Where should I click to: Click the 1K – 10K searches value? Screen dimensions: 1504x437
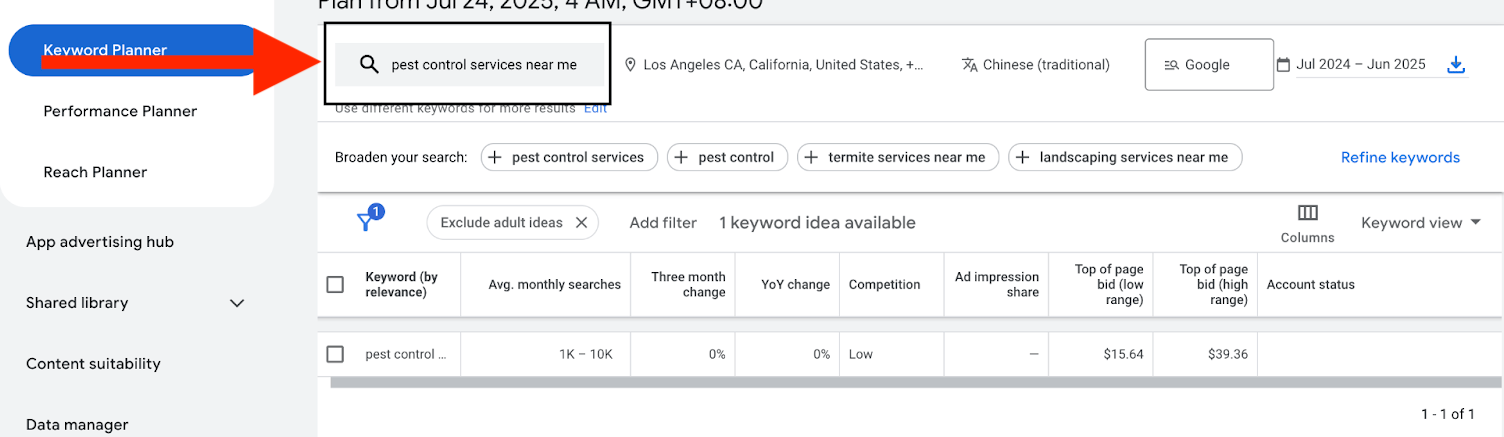(587, 354)
